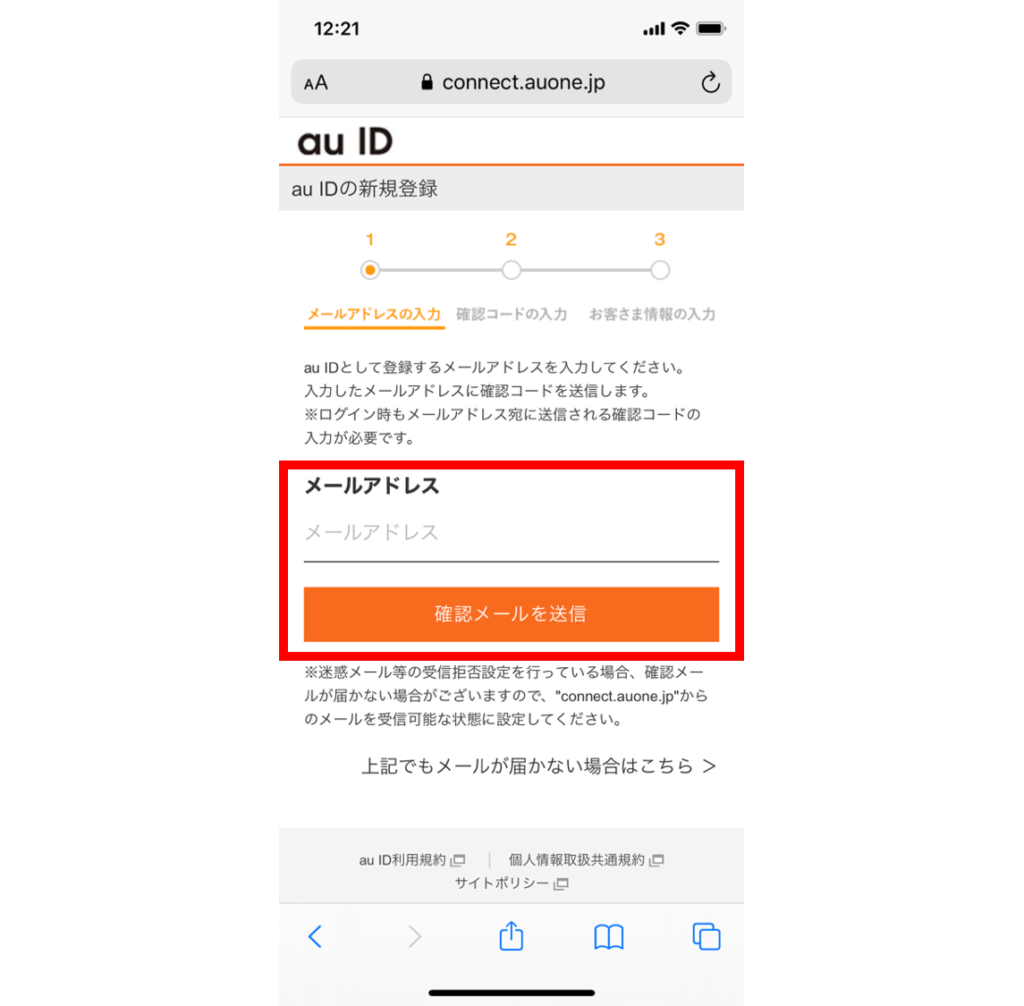
Task: Tap the 確認メールを送信 button
Action: click(x=511, y=614)
